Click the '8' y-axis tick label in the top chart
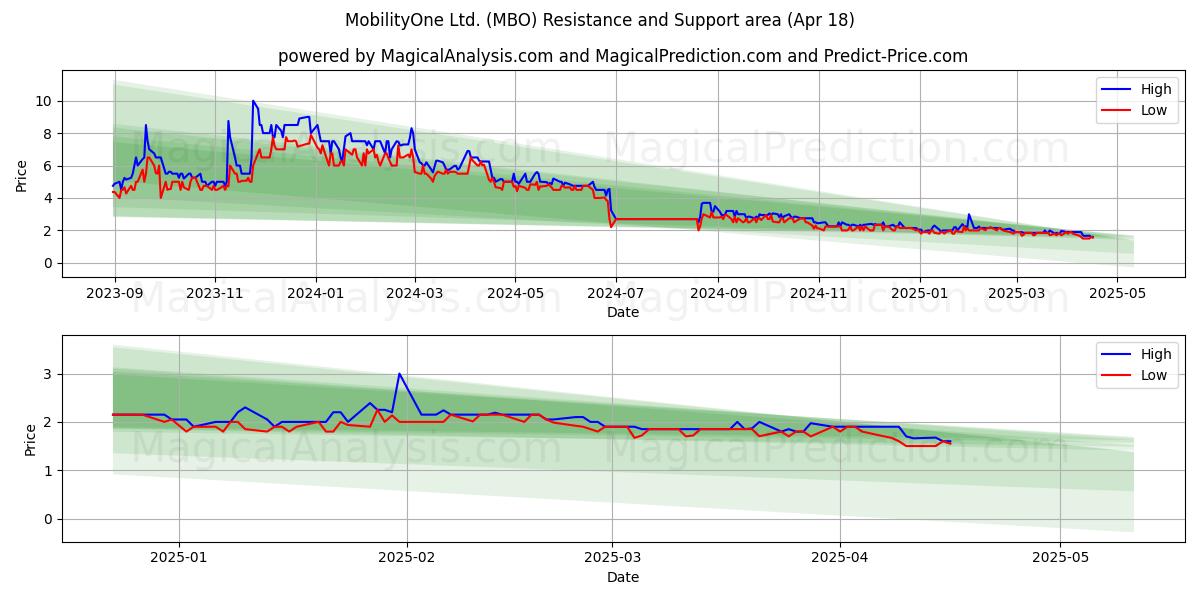The height and width of the screenshot is (600, 1200). pyautogui.click(x=49, y=133)
